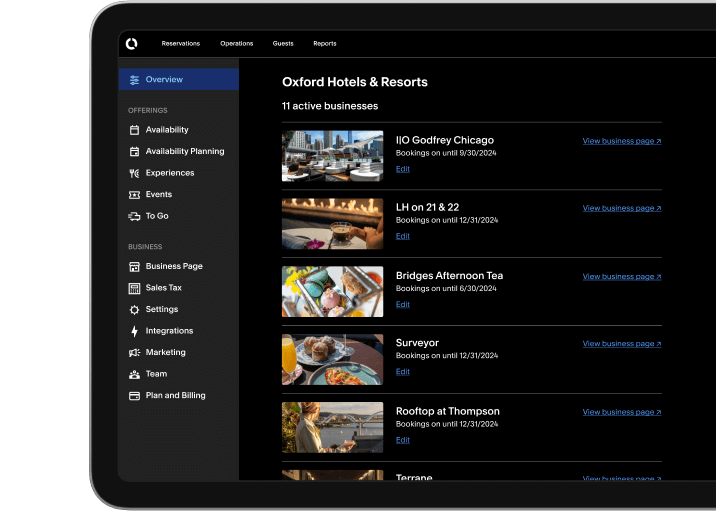Screen dimensions: 716x520
Task: Click the Availability calendar icon
Action: pyautogui.click(x=134, y=130)
